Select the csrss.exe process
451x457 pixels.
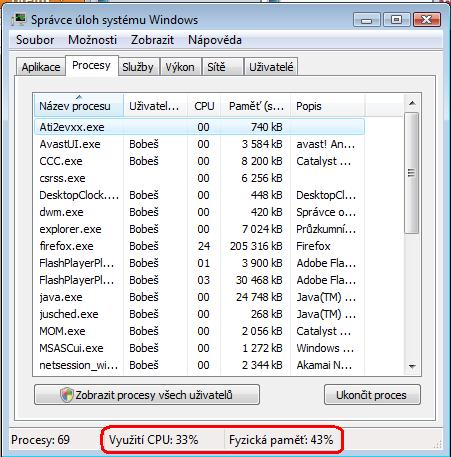tap(199, 178)
